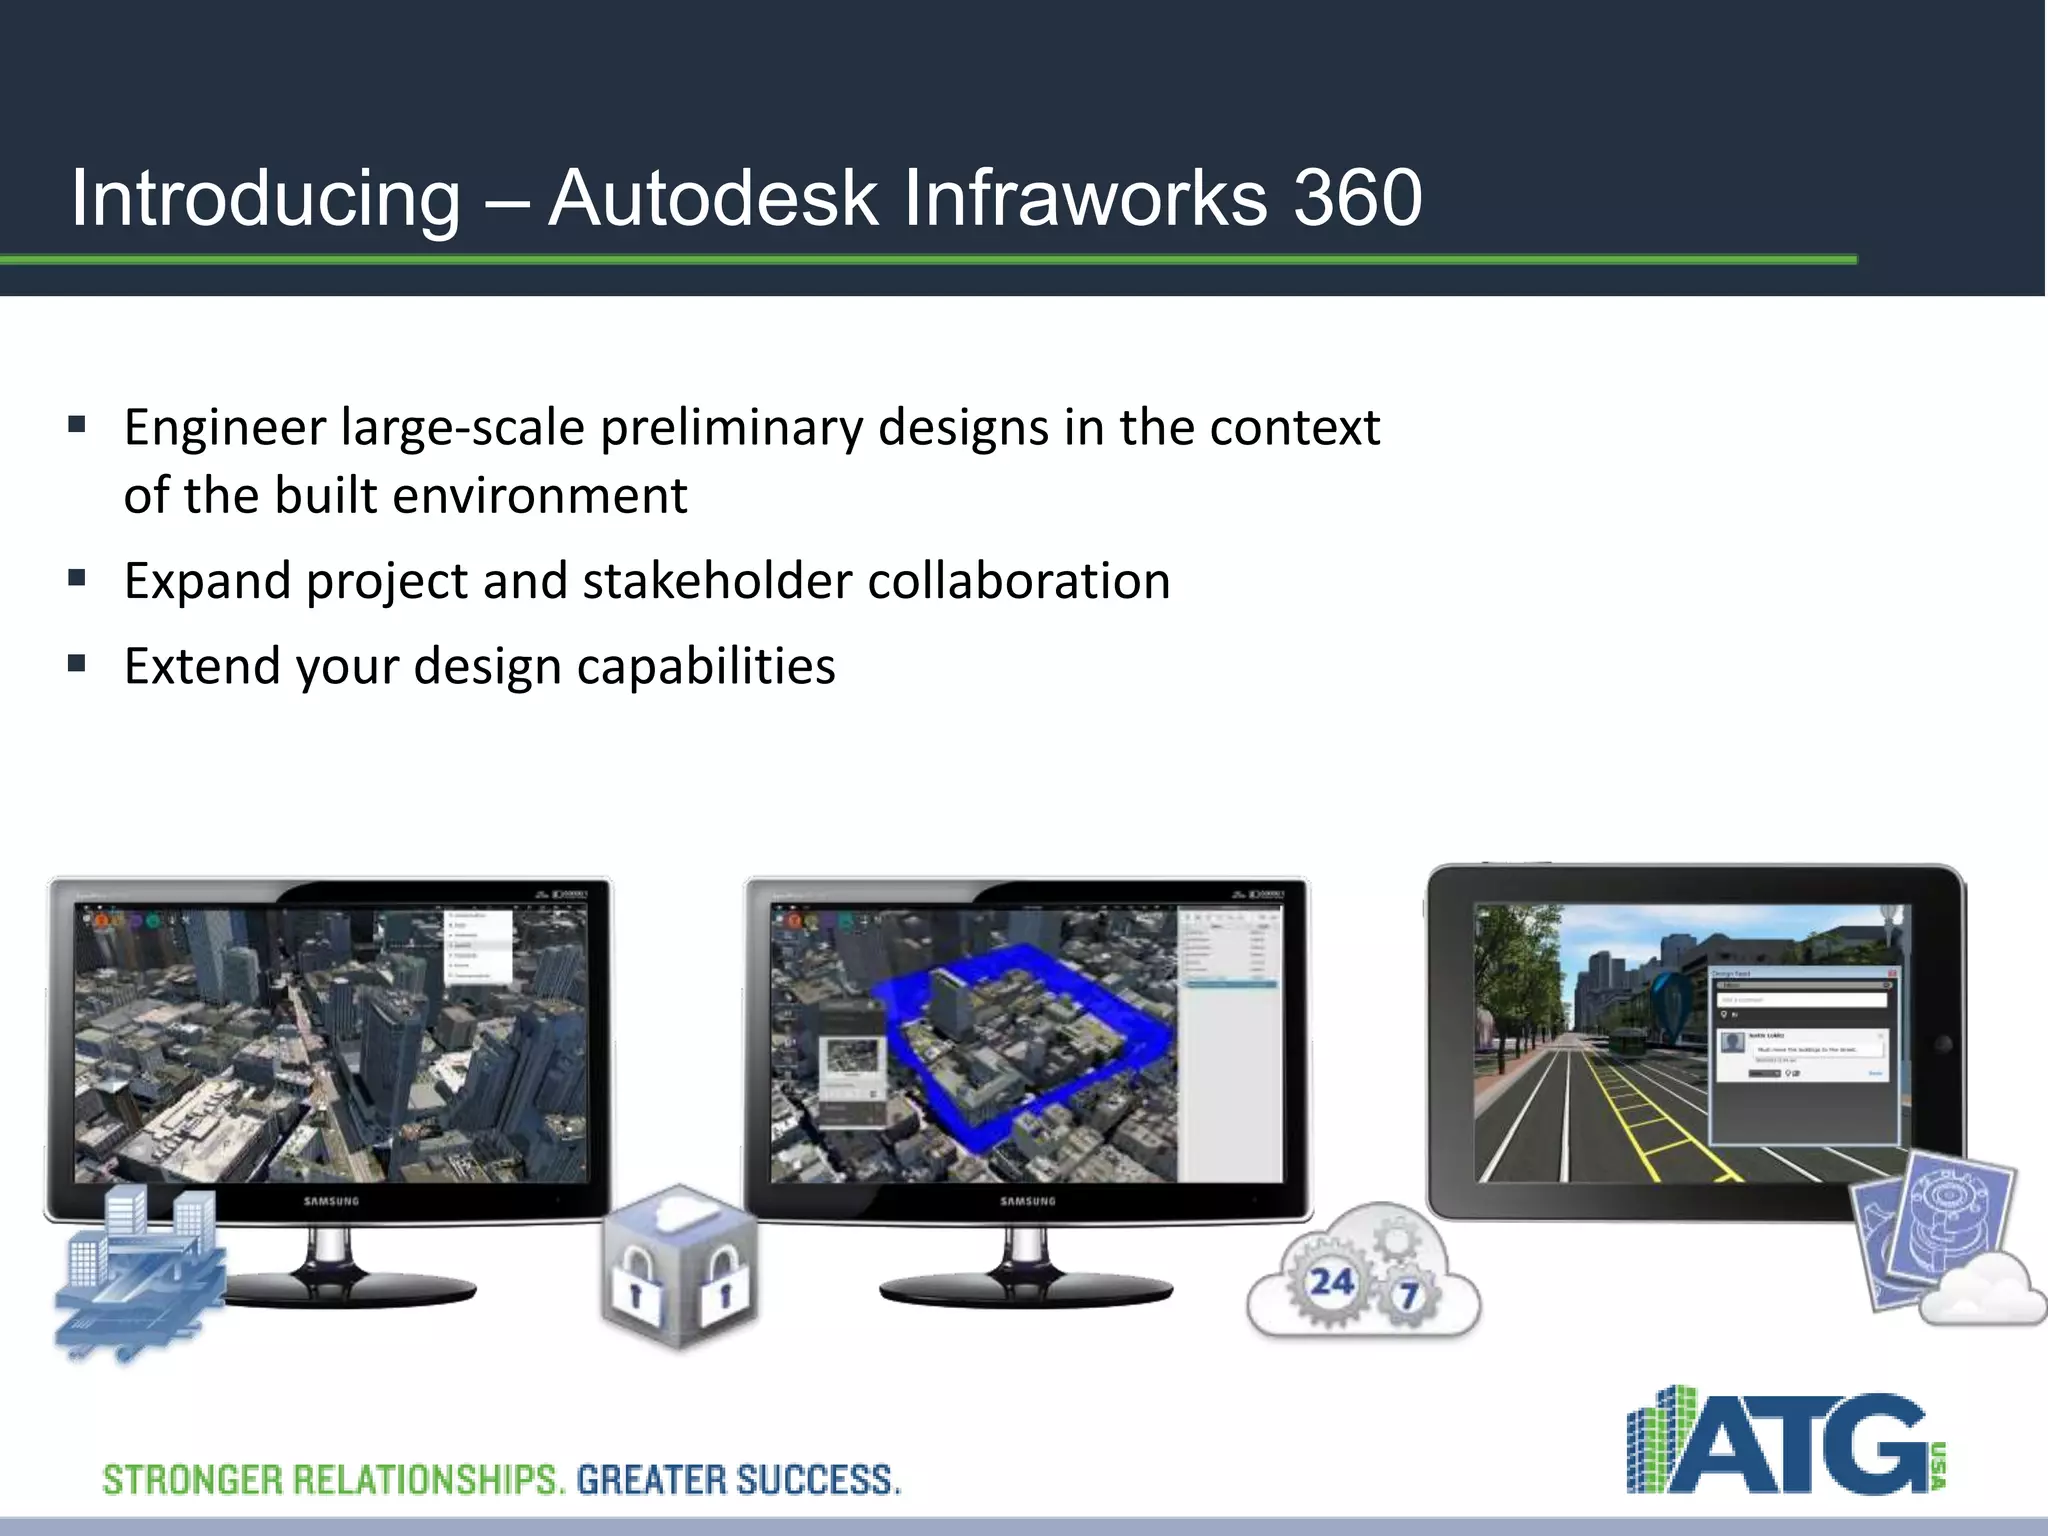Click the blue highlighted city block region
The height and width of the screenshot is (1536, 2048).
tap(1020, 1040)
